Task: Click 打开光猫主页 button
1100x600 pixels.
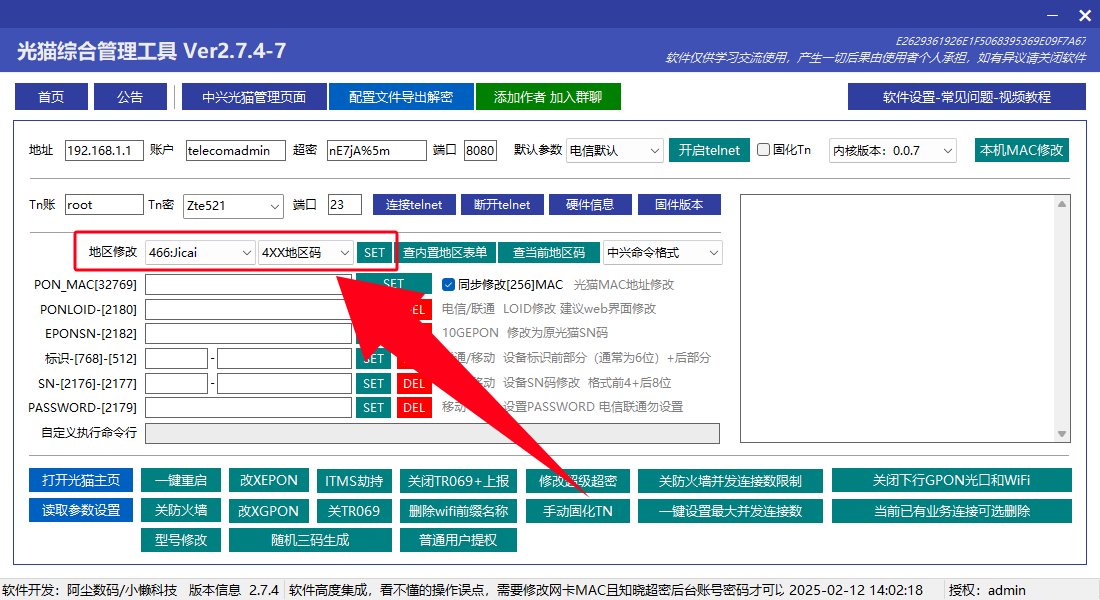Action: (x=81, y=480)
